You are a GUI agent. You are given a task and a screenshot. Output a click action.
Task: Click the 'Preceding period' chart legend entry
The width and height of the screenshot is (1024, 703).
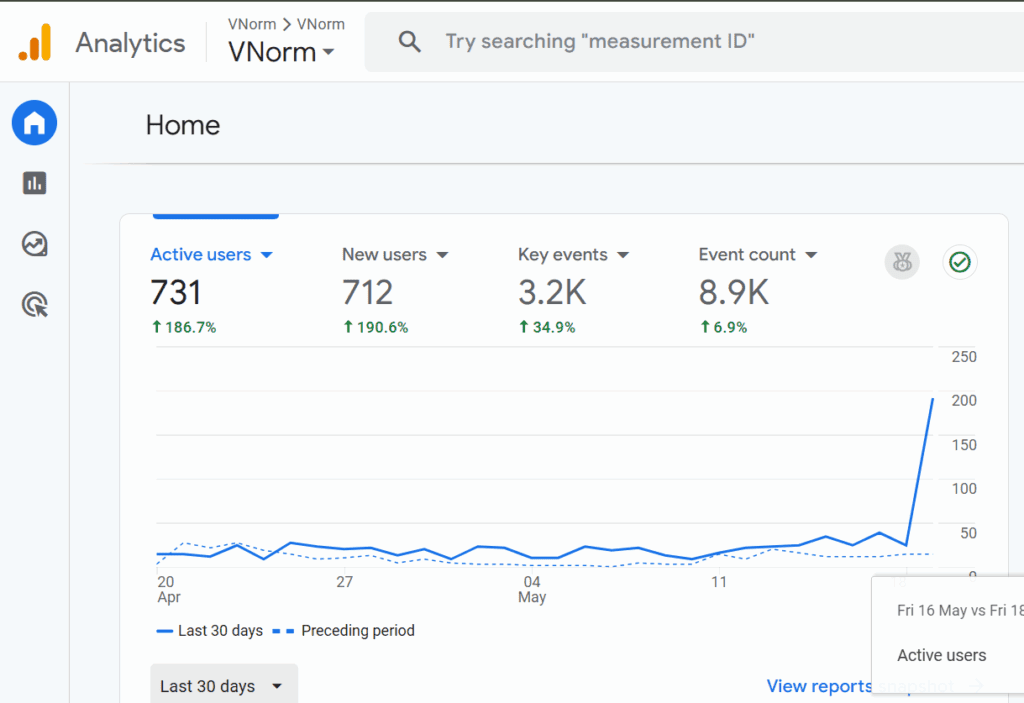pyautogui.click(x=344, y=630)
